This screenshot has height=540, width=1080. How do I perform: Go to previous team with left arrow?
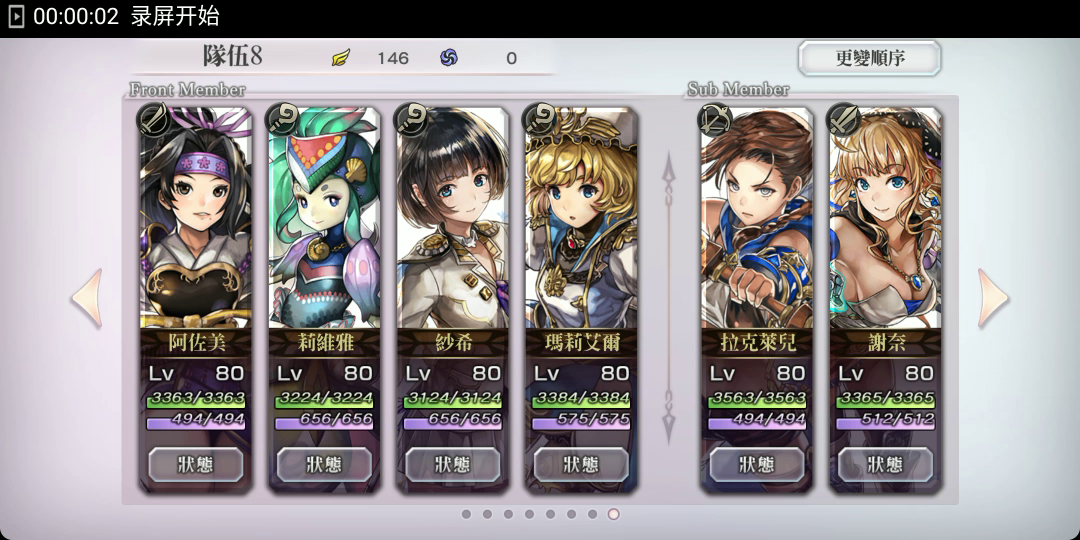[x=87, y=298]
